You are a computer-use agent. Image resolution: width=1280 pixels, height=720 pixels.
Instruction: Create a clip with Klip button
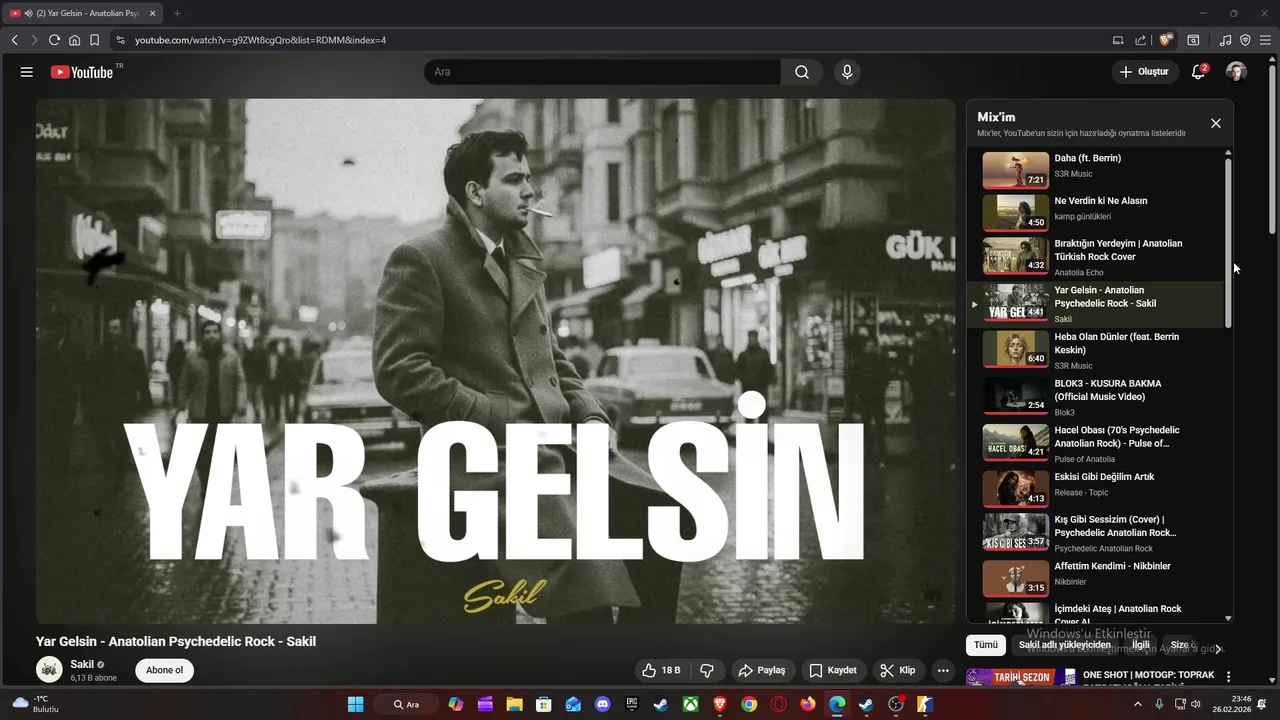point(897,670)
